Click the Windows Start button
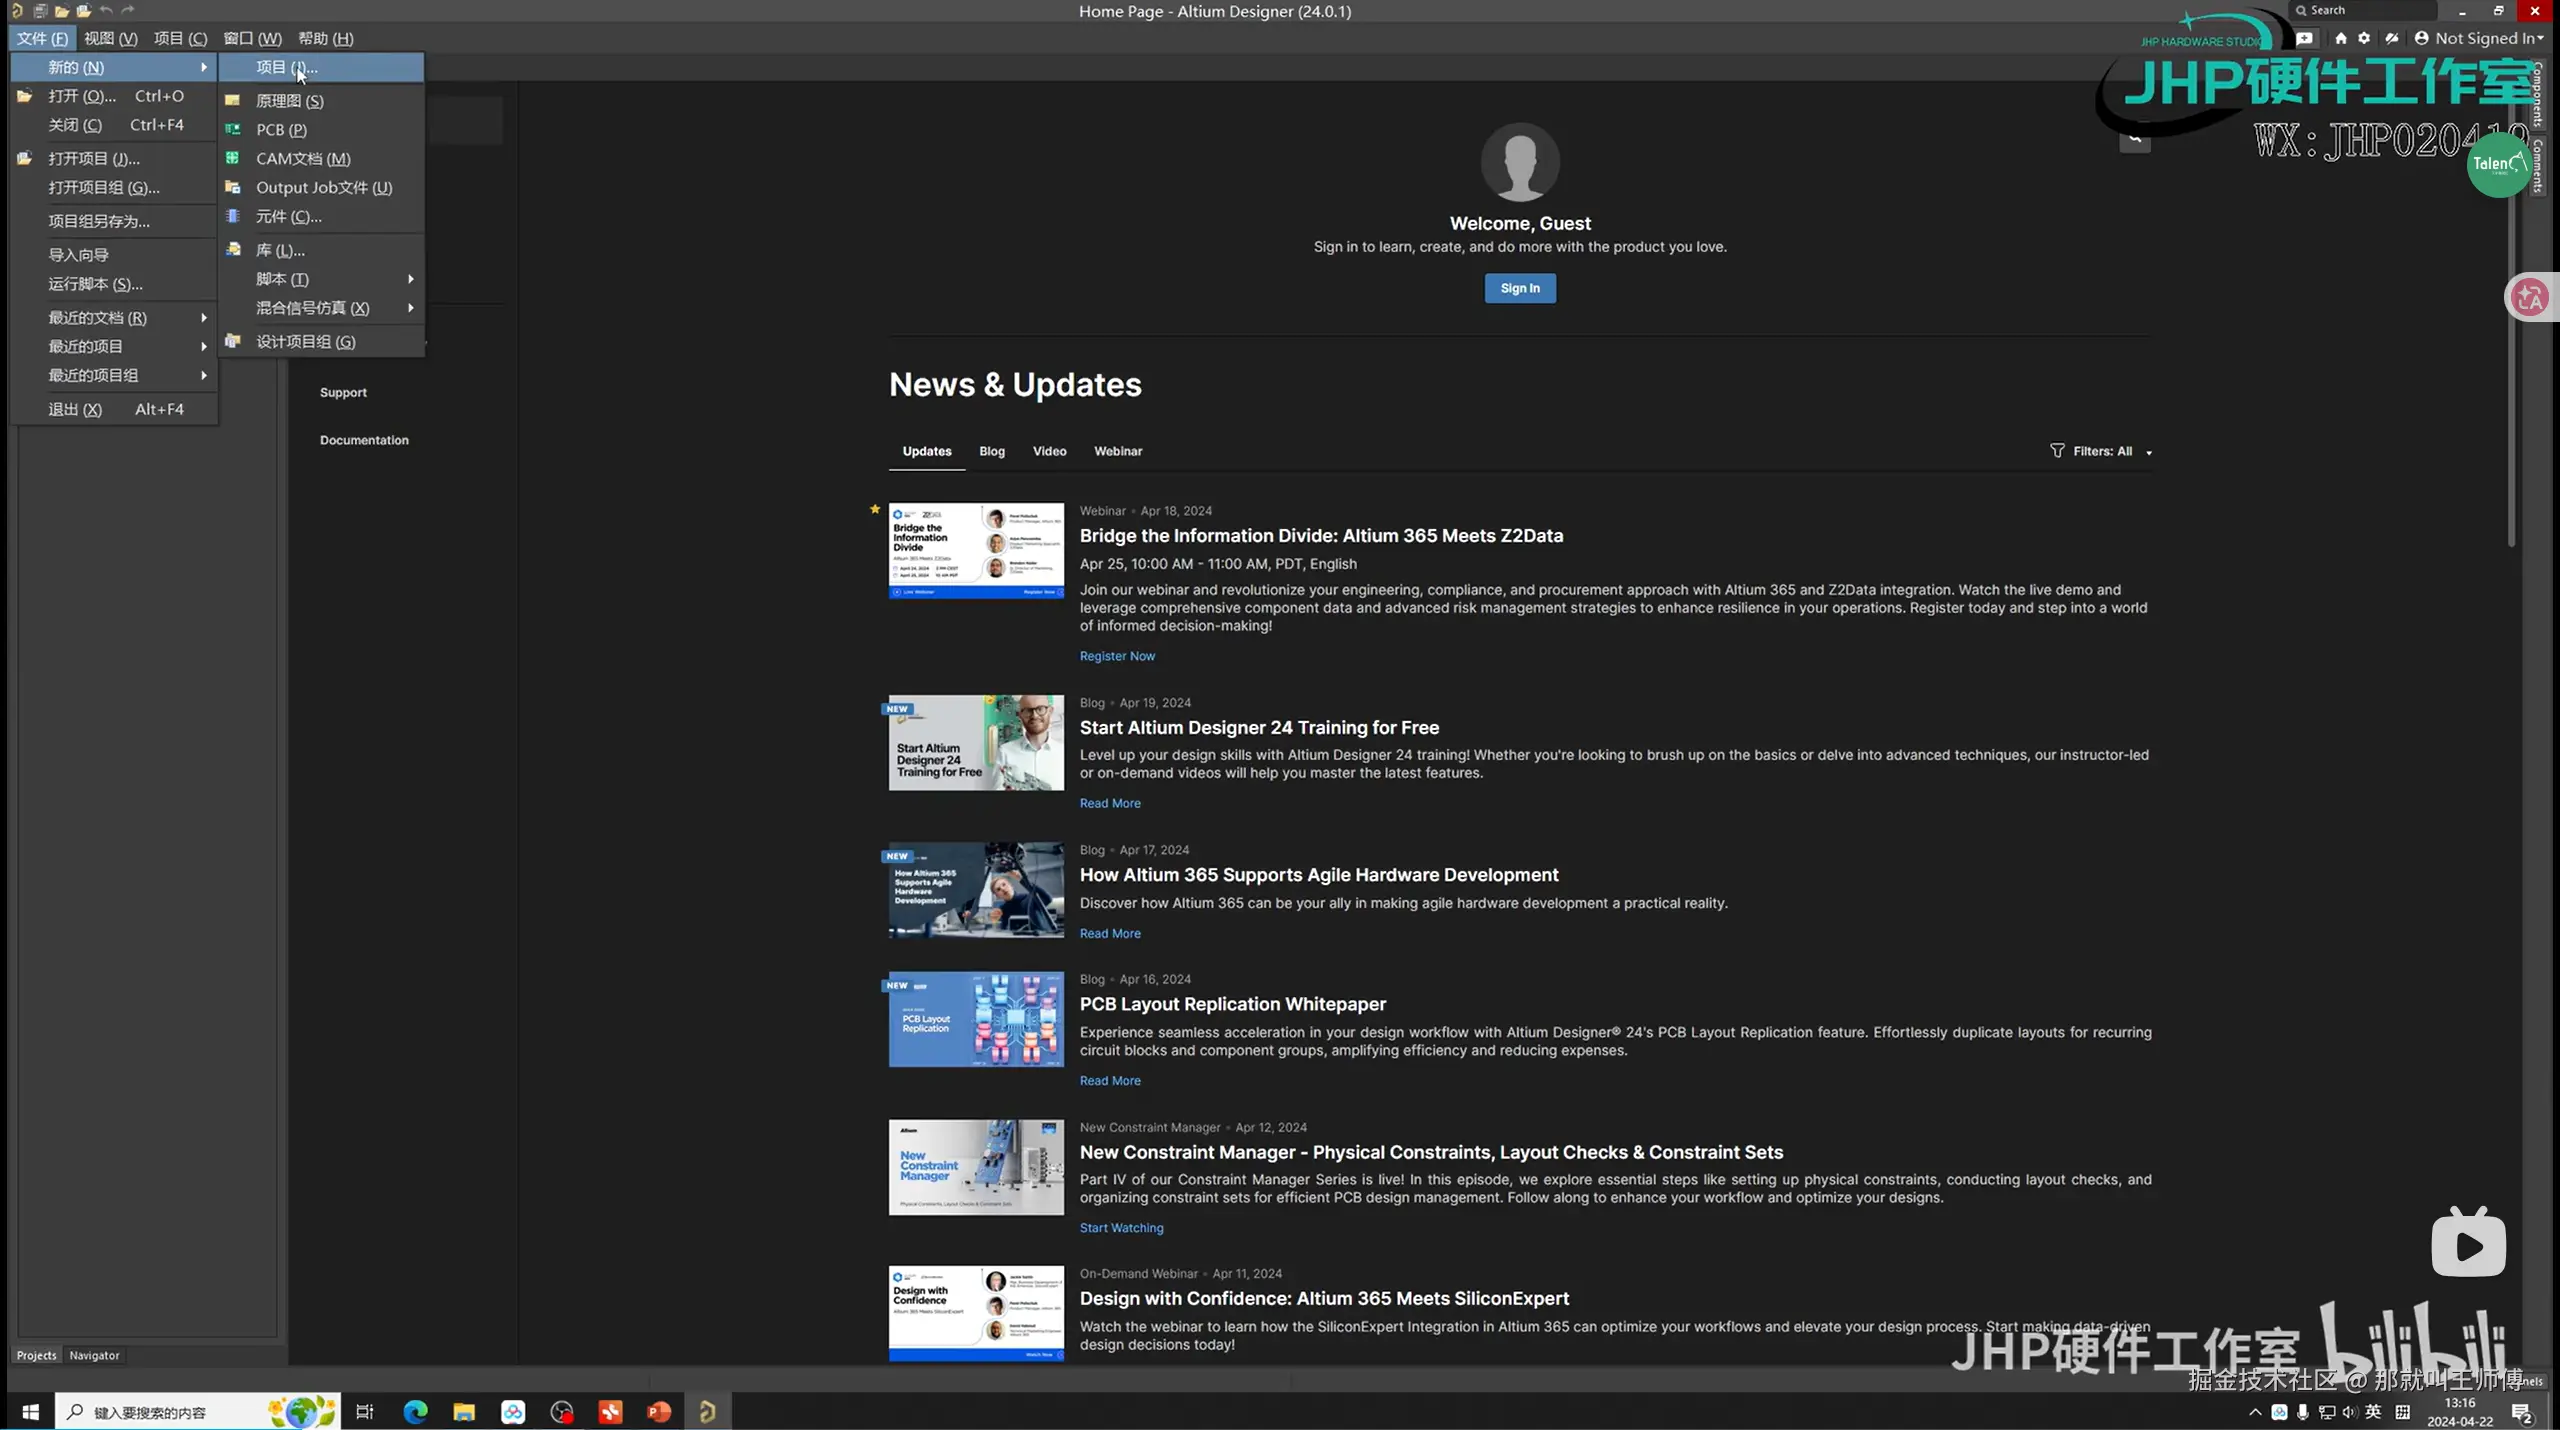The height and width of the screenshot is (1430, 2560). click(30, 1412)
